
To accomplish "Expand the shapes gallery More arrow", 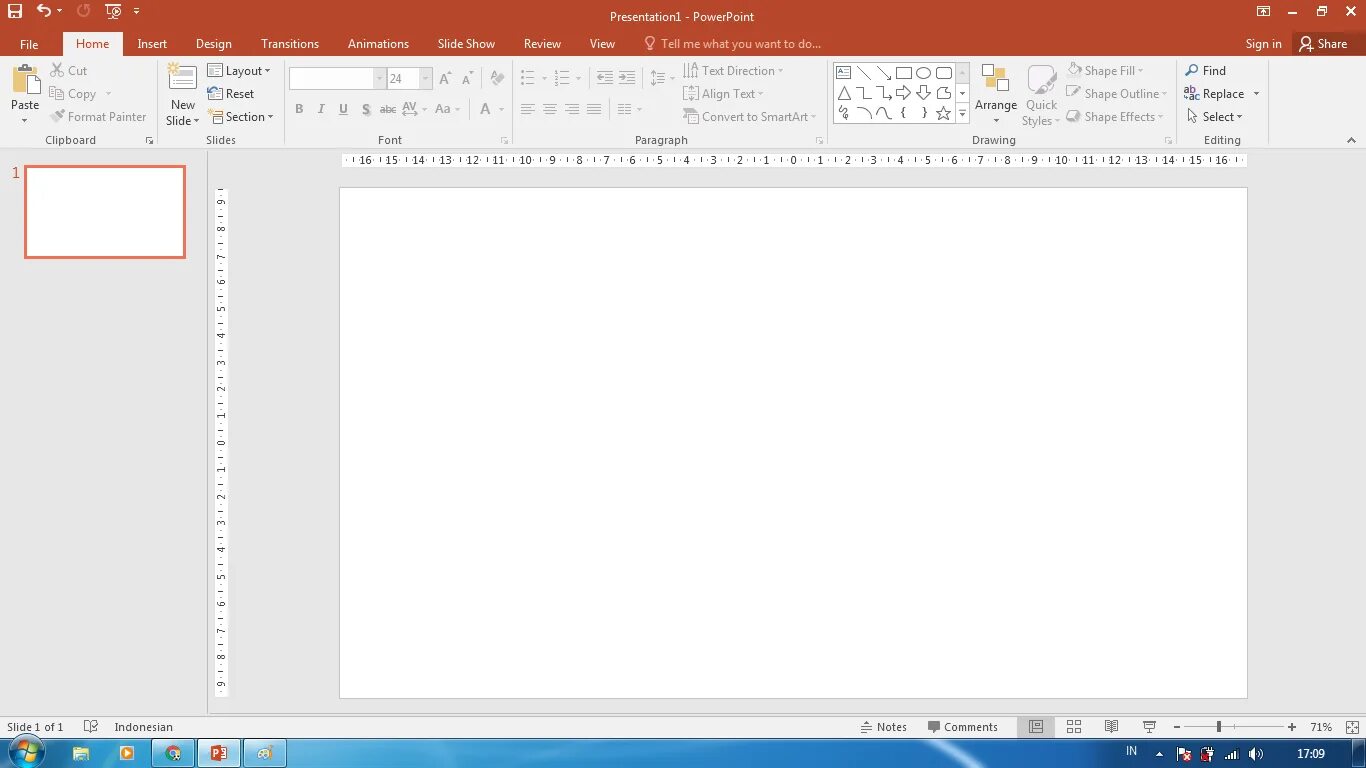I will tap(962, 114).
